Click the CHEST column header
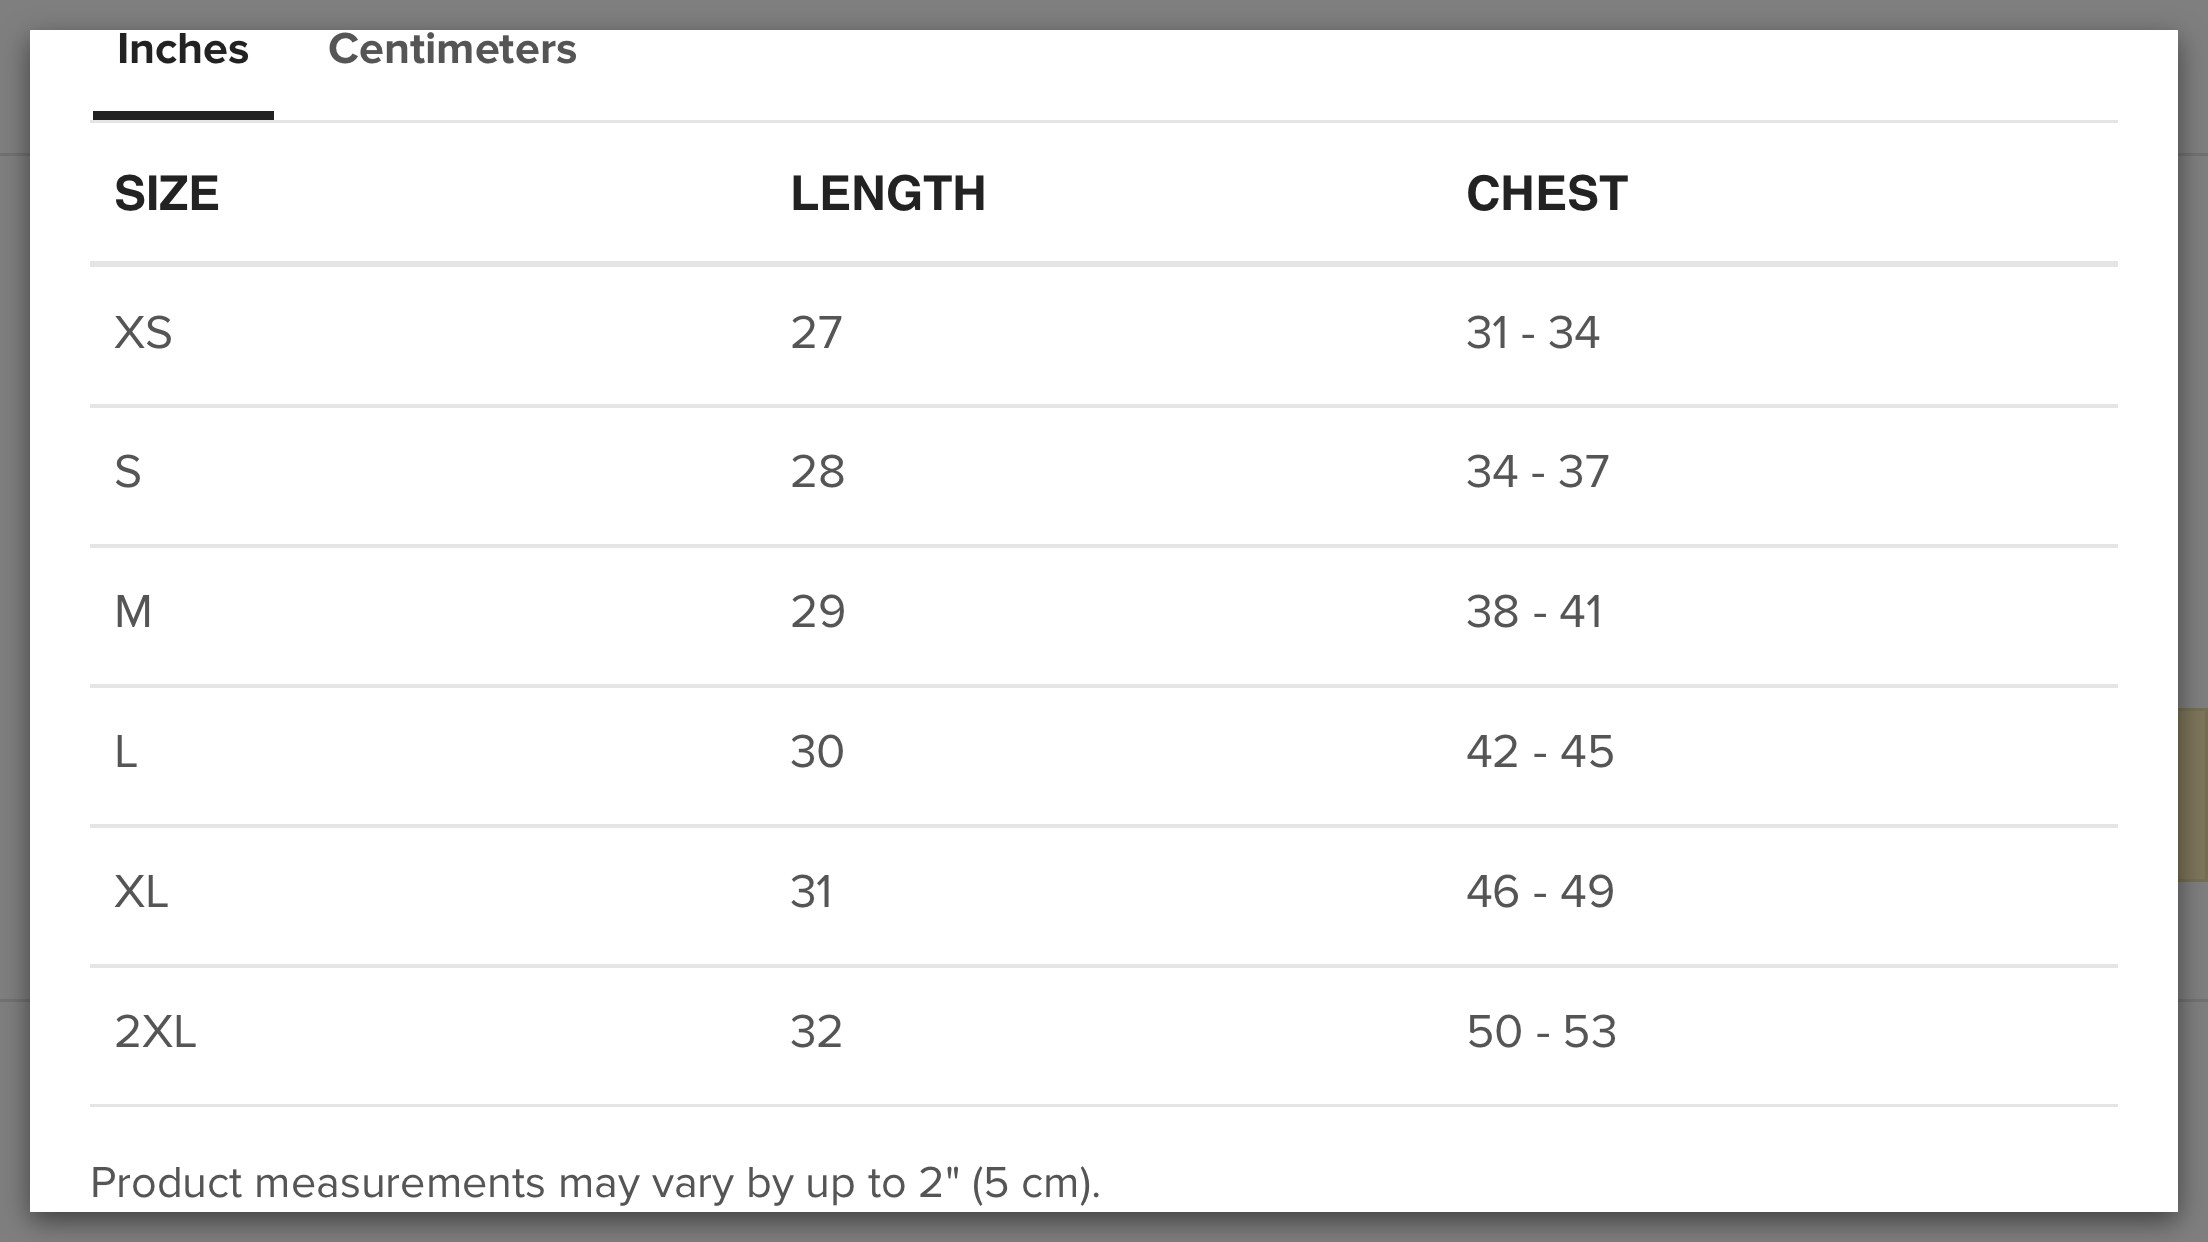Screen dimensions: 2208x1242 click(x=1547, y=193)
